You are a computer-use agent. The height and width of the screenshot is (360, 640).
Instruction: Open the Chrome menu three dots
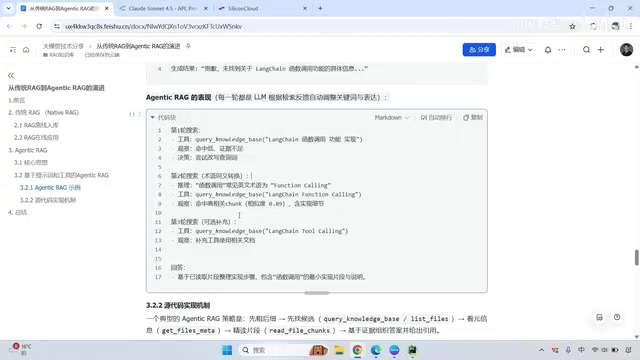click(631, 26)
